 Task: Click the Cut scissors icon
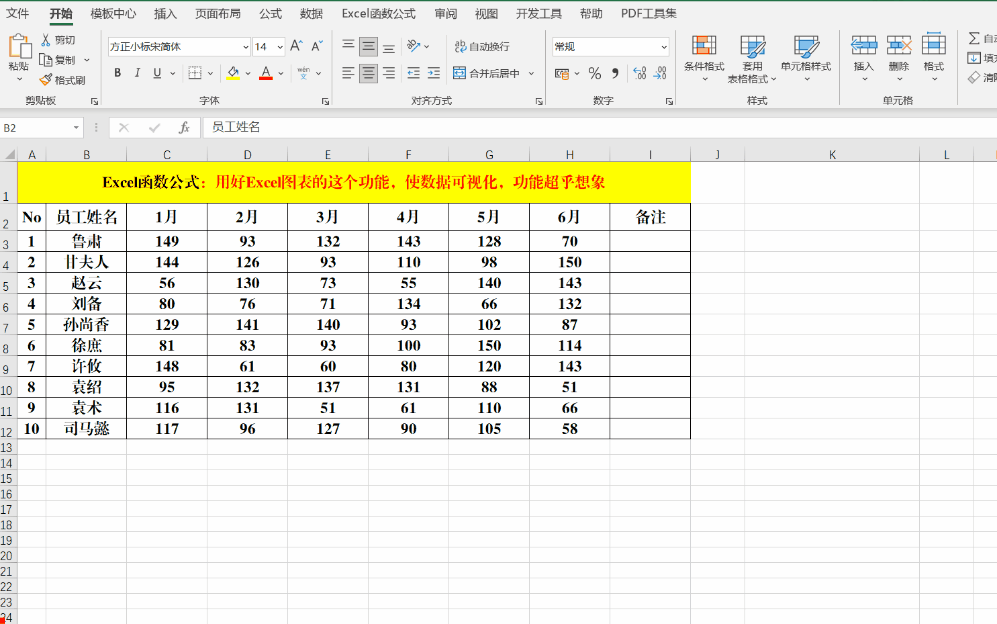tap(46, 40)
